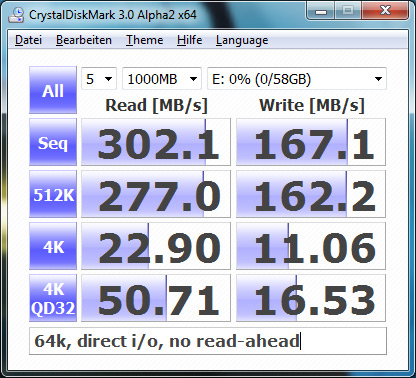The width and height of the screenshot is (416, 378).
Task: Open the test count dropdown showing 5
Action: pos(99,79)
